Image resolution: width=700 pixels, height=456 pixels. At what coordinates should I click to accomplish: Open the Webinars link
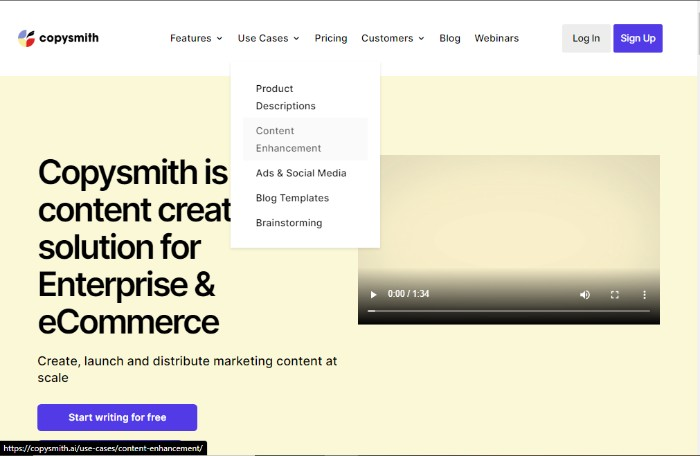tap(496, 38)
